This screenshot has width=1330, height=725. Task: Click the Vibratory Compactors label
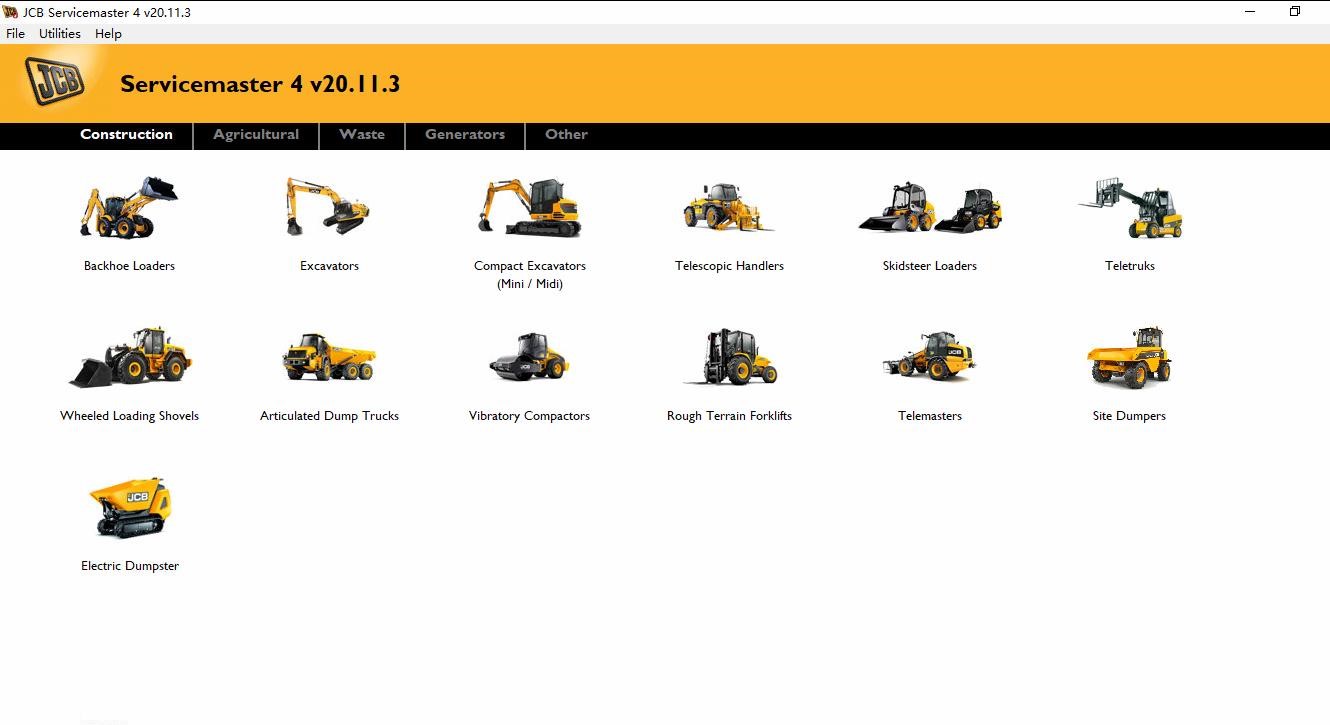(x=529, y=416)
